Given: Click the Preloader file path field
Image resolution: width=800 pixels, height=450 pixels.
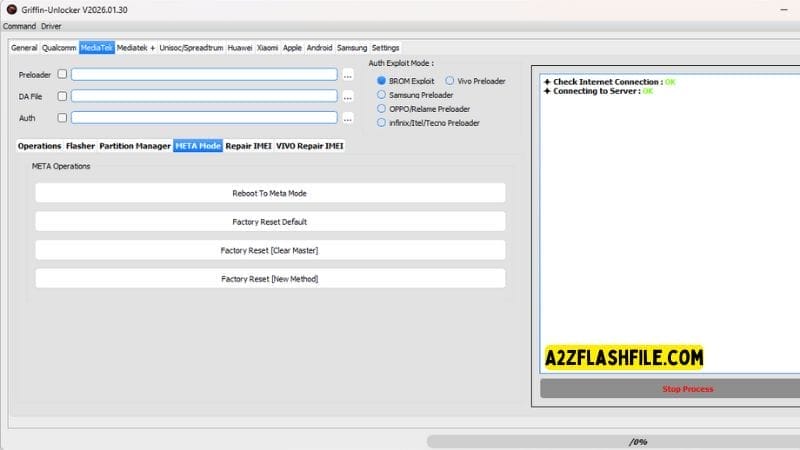Looking at the screenshot, I should [x=204, y=74].
